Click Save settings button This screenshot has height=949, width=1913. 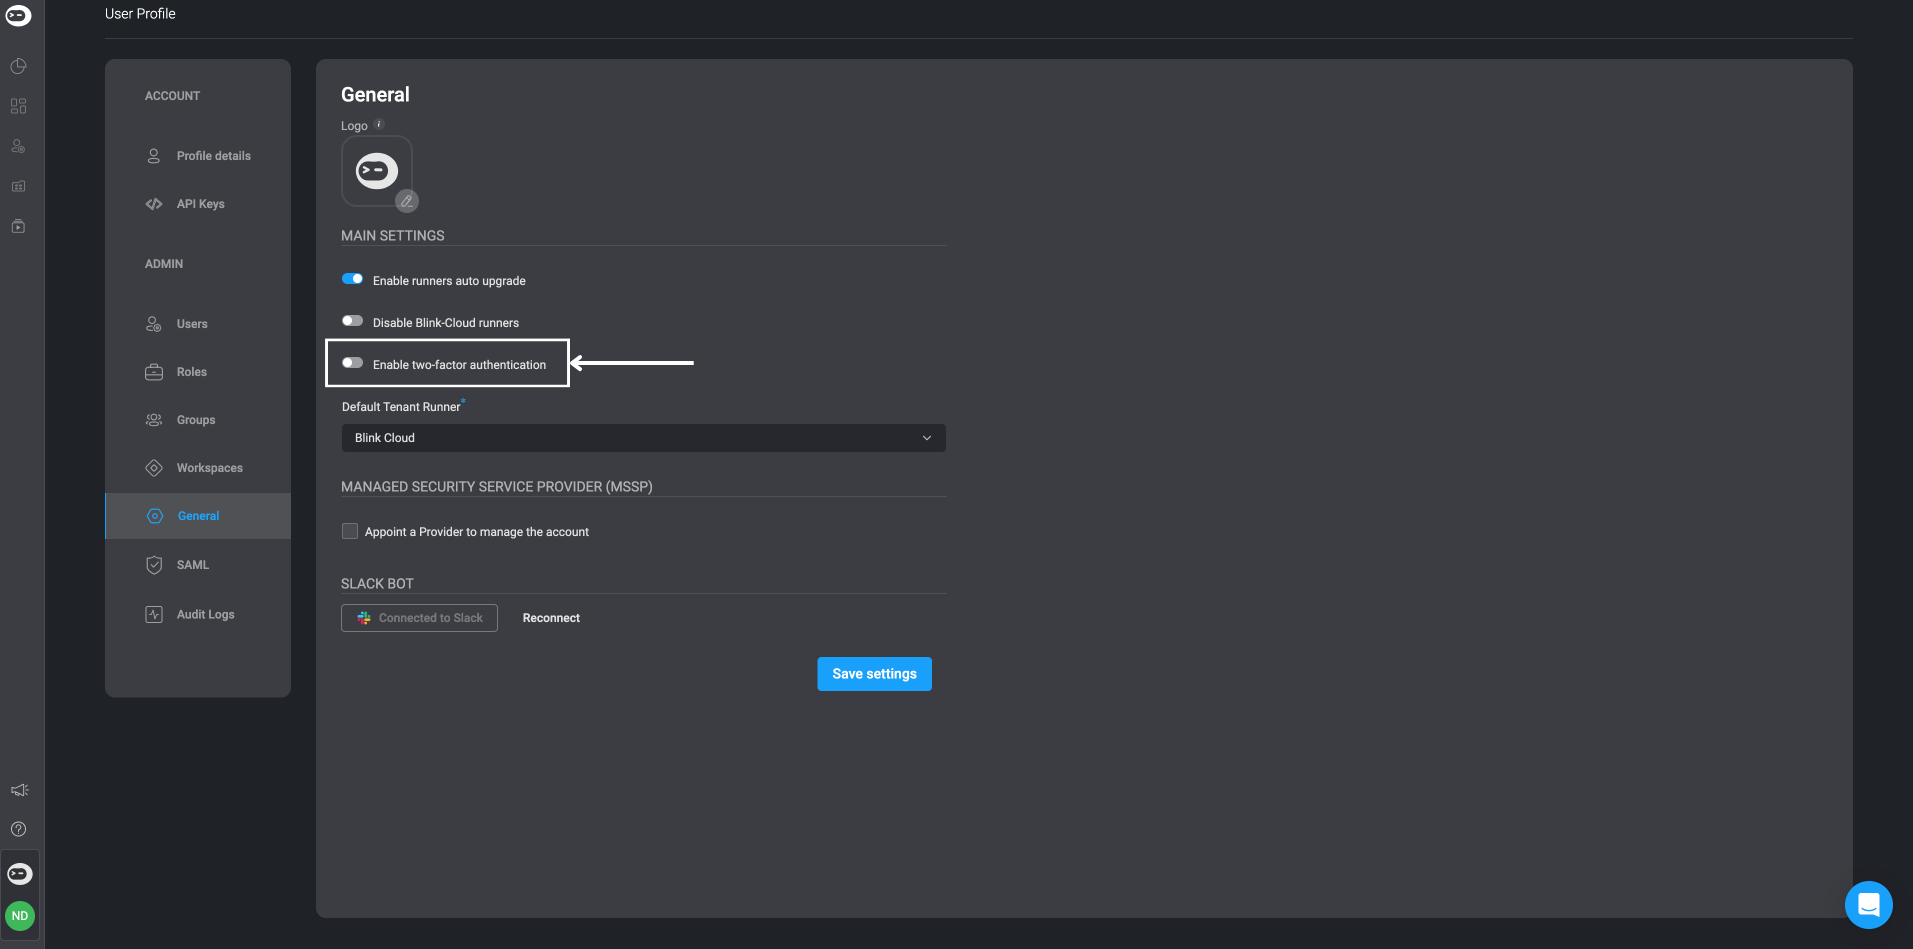[x=874, y=674]
